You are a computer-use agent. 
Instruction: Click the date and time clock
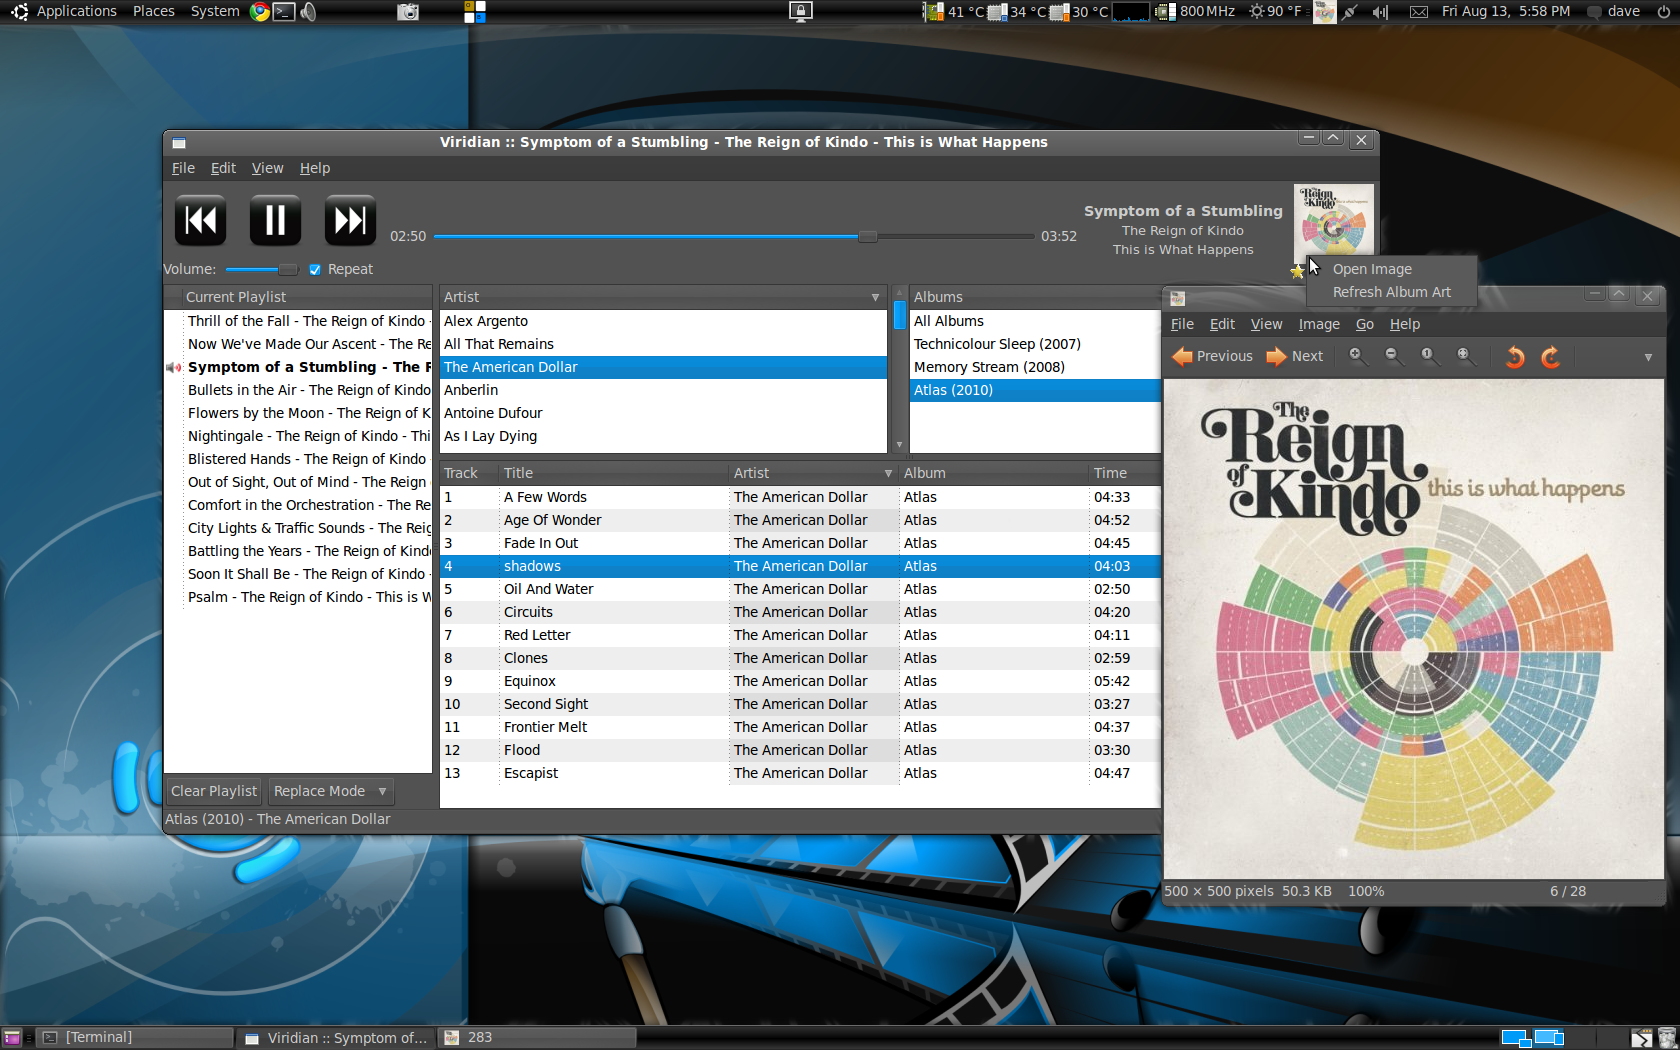pos(1506,12)
